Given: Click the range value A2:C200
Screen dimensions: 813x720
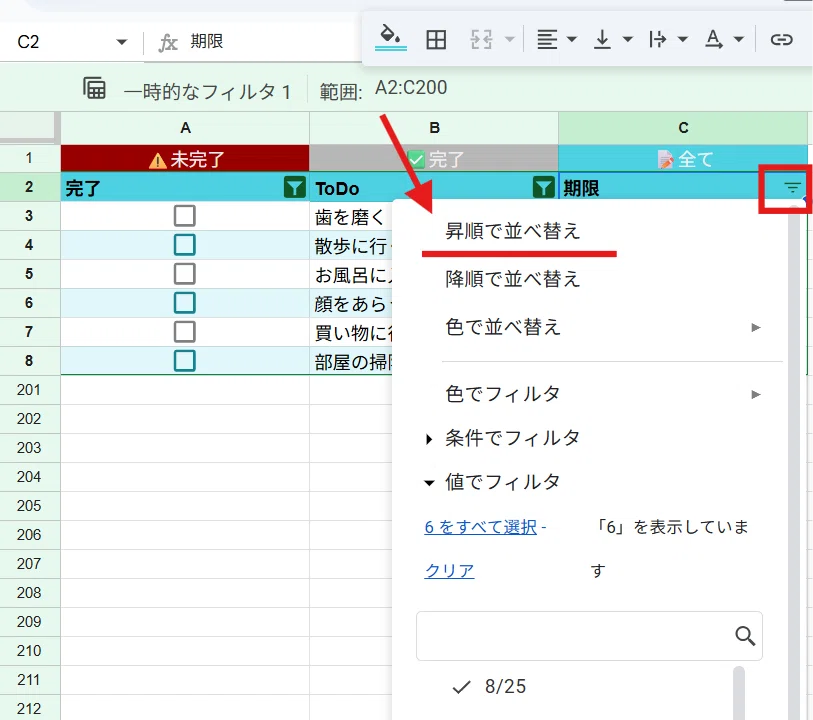Looking at the screenshot, I should pos(411,88).
